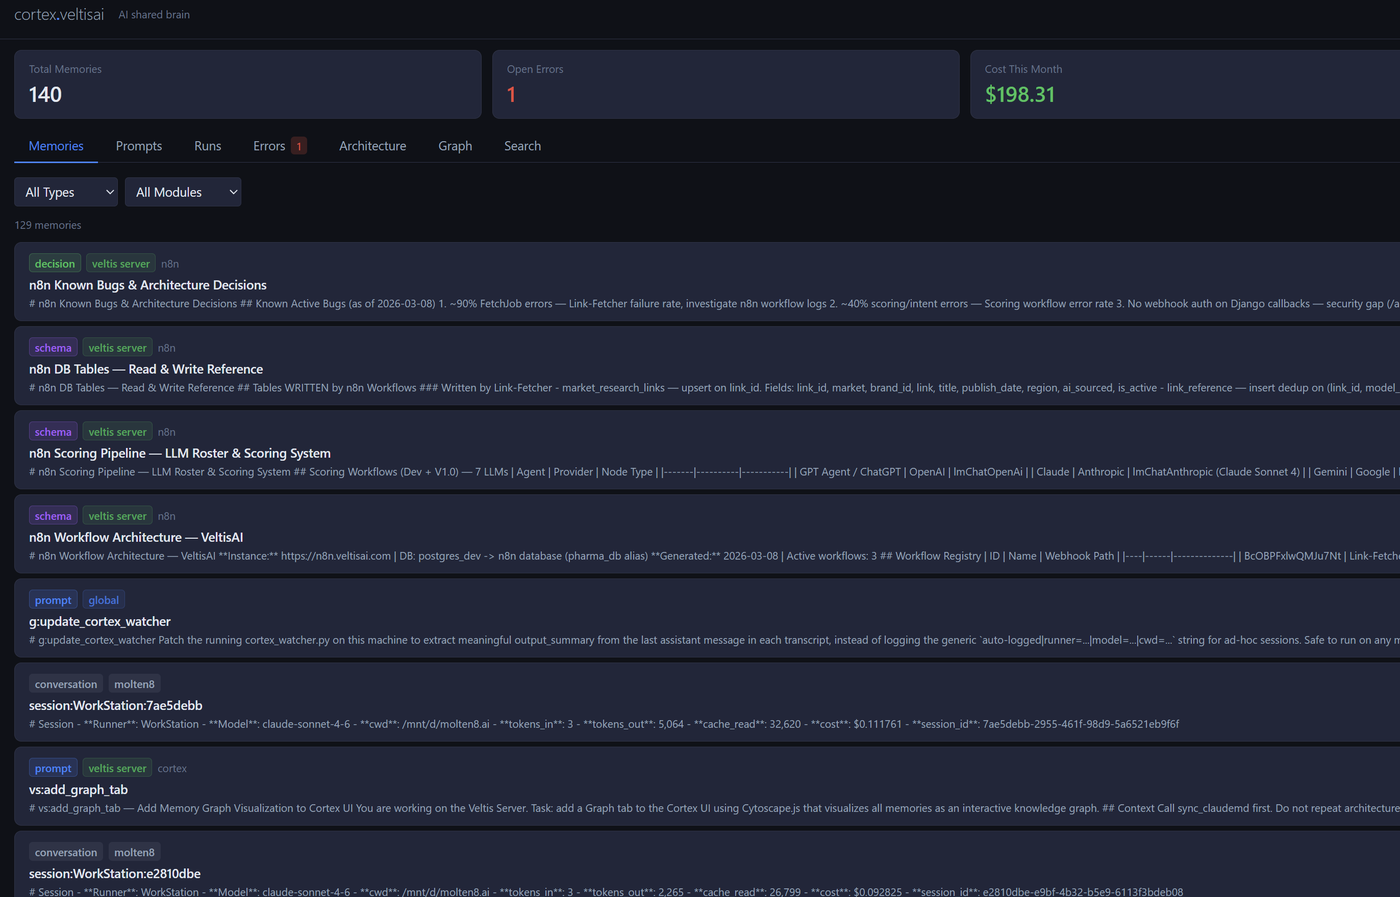Open the Open Errors card
The image size is (1400, 897).
pyautogui.click(x=726, y=85)
